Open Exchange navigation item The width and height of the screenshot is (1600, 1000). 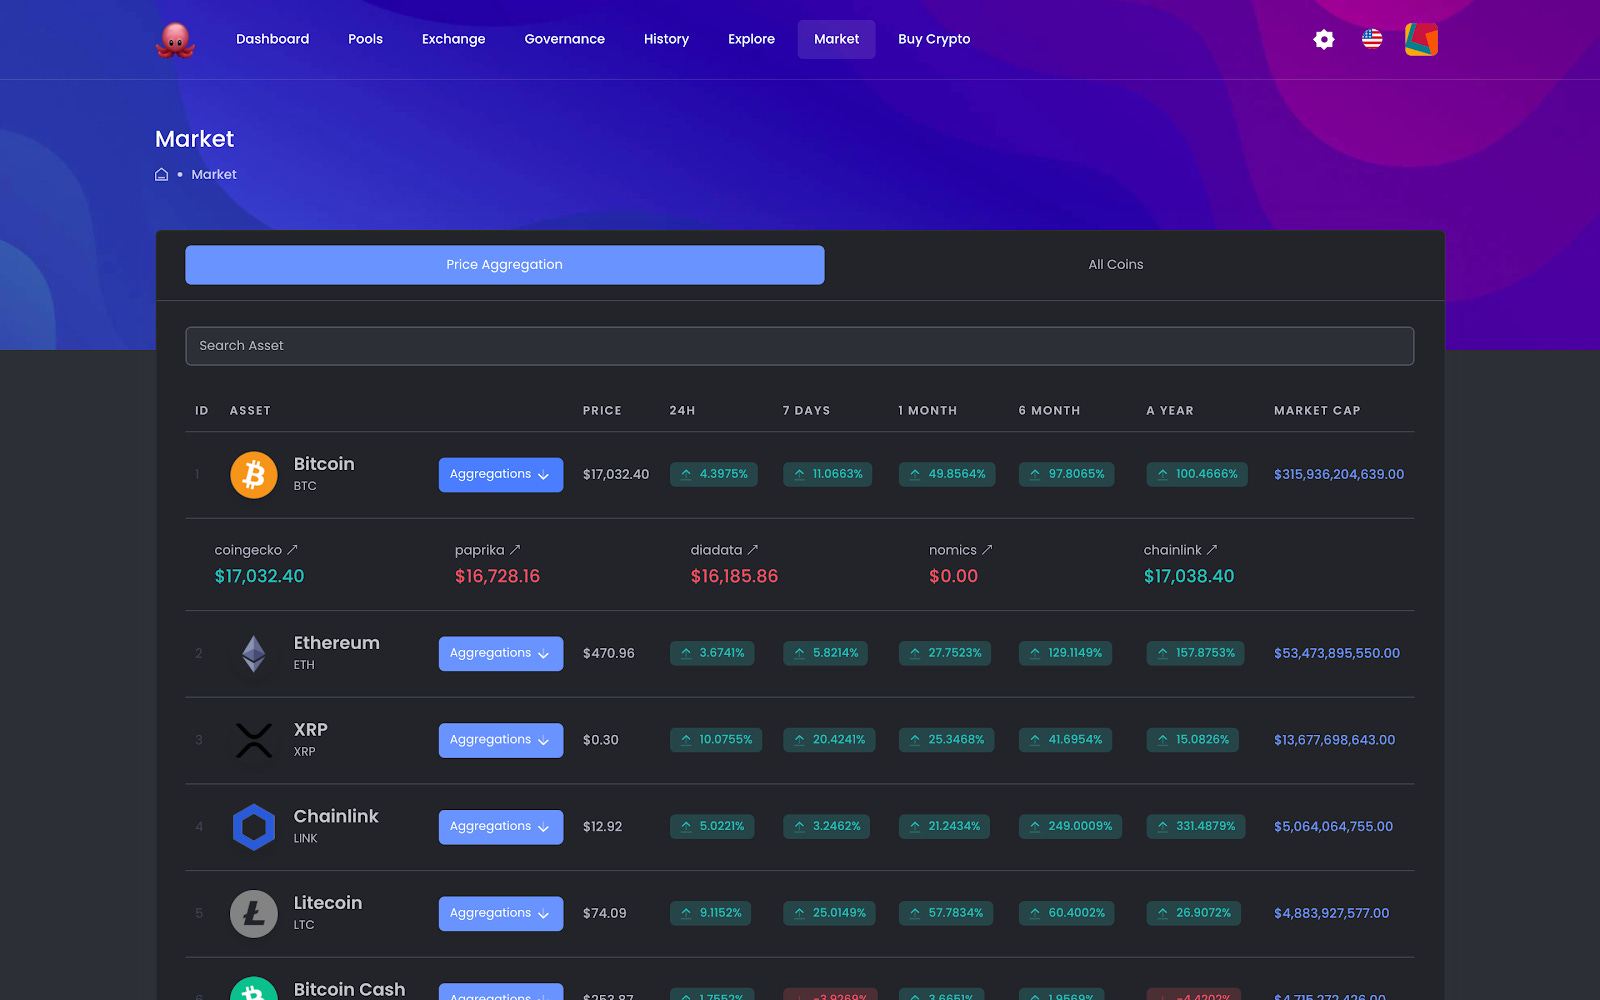pos(454,39)
